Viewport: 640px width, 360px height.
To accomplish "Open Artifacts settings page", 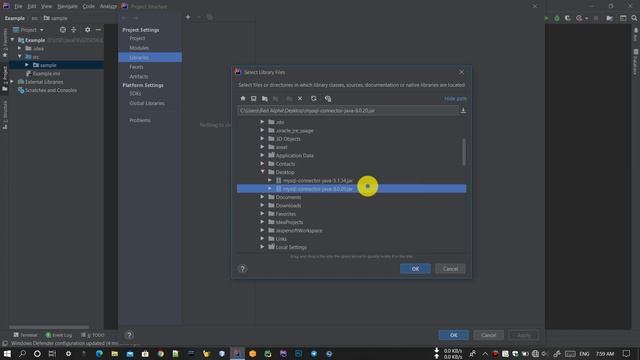I will (x=139, y=76).
